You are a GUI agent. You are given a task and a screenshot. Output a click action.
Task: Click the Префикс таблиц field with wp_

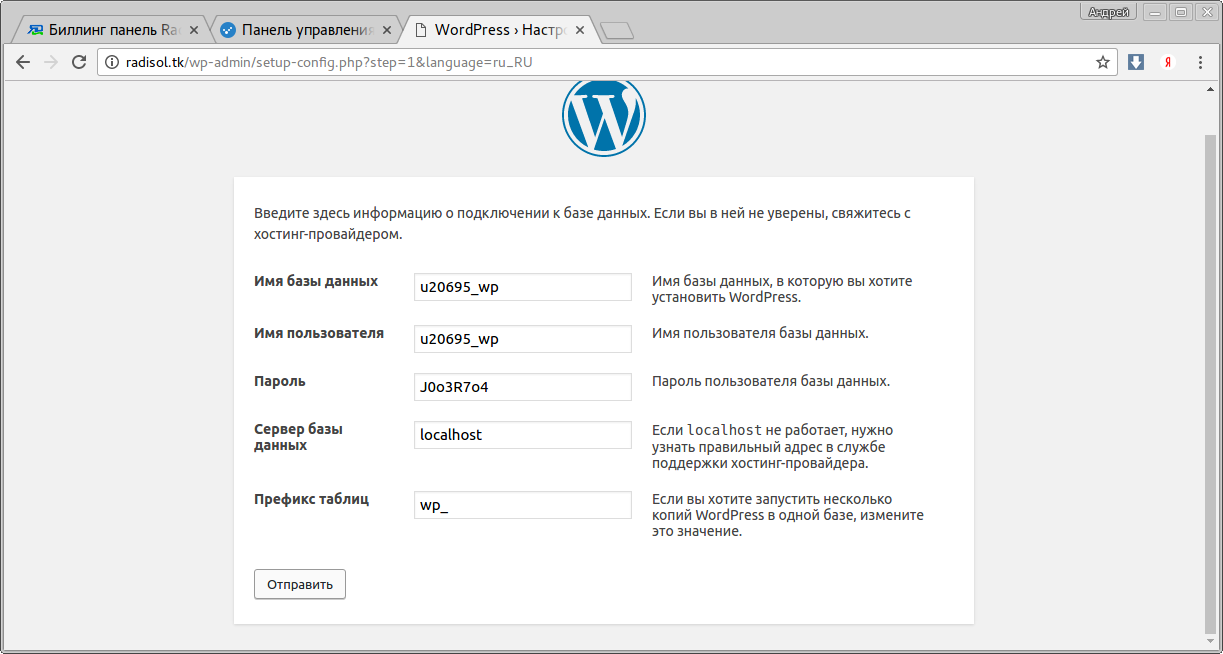pos(523,505)
